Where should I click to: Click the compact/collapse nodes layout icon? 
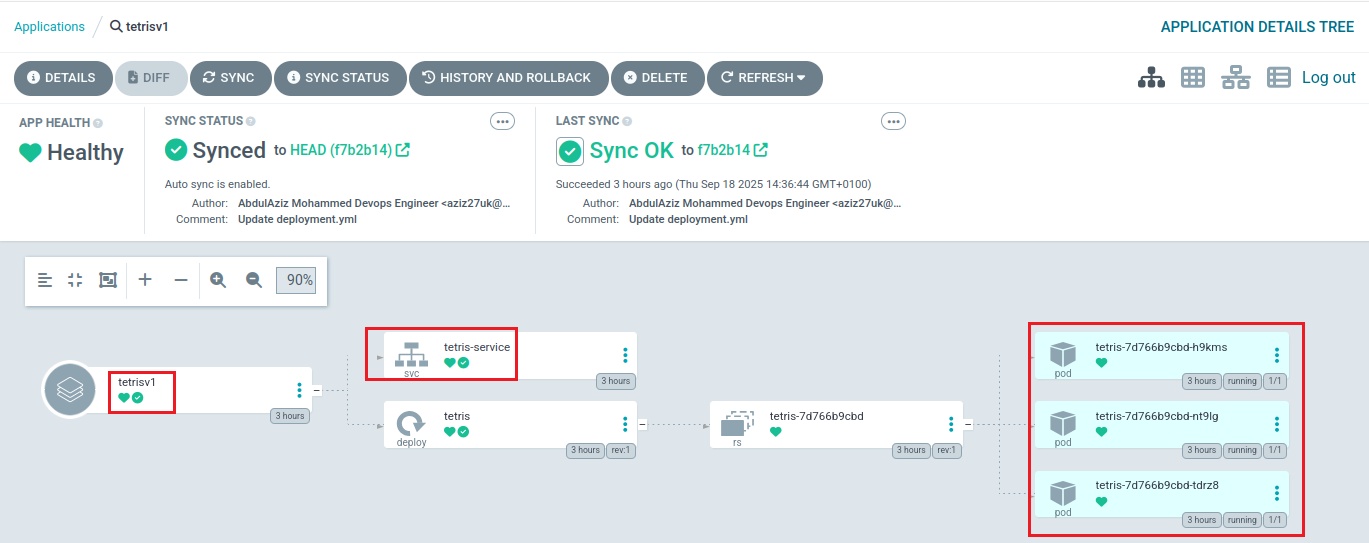pos(75,280)
